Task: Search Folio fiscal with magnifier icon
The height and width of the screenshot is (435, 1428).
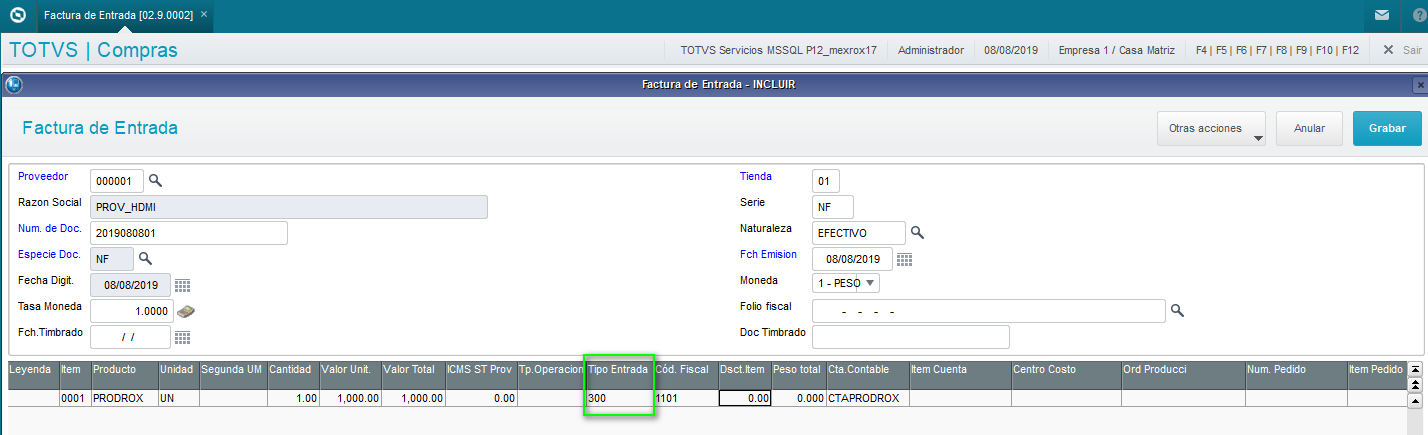Action: point(1178,311)
